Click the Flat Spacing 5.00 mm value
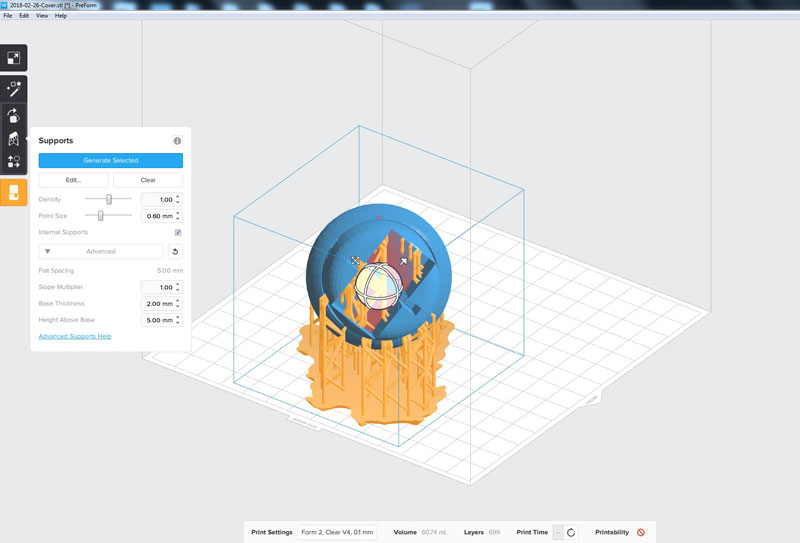The height and width of the screenshot is (543, 800). click(x=170, y=270)
